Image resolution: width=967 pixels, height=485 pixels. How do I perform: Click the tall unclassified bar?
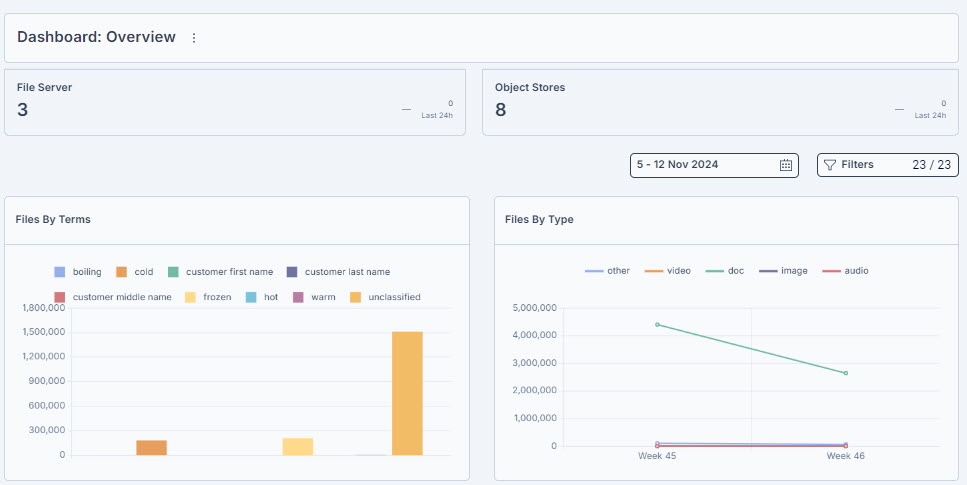pos(407,394)
